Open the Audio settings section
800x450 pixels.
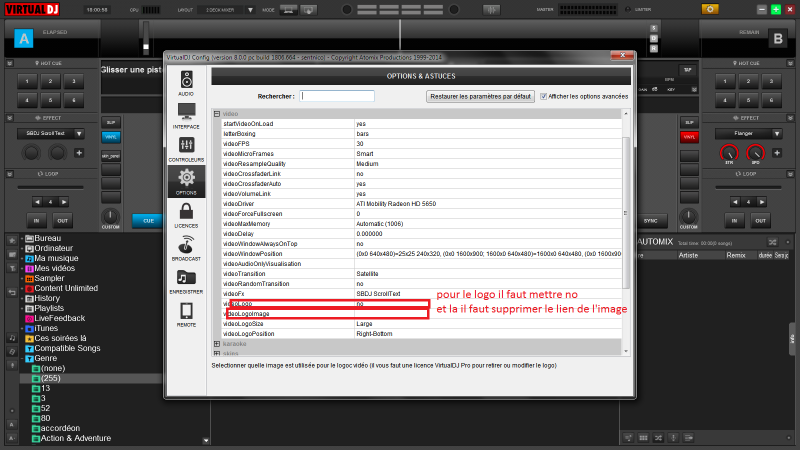pyautogui.click(x=186, y=83)
